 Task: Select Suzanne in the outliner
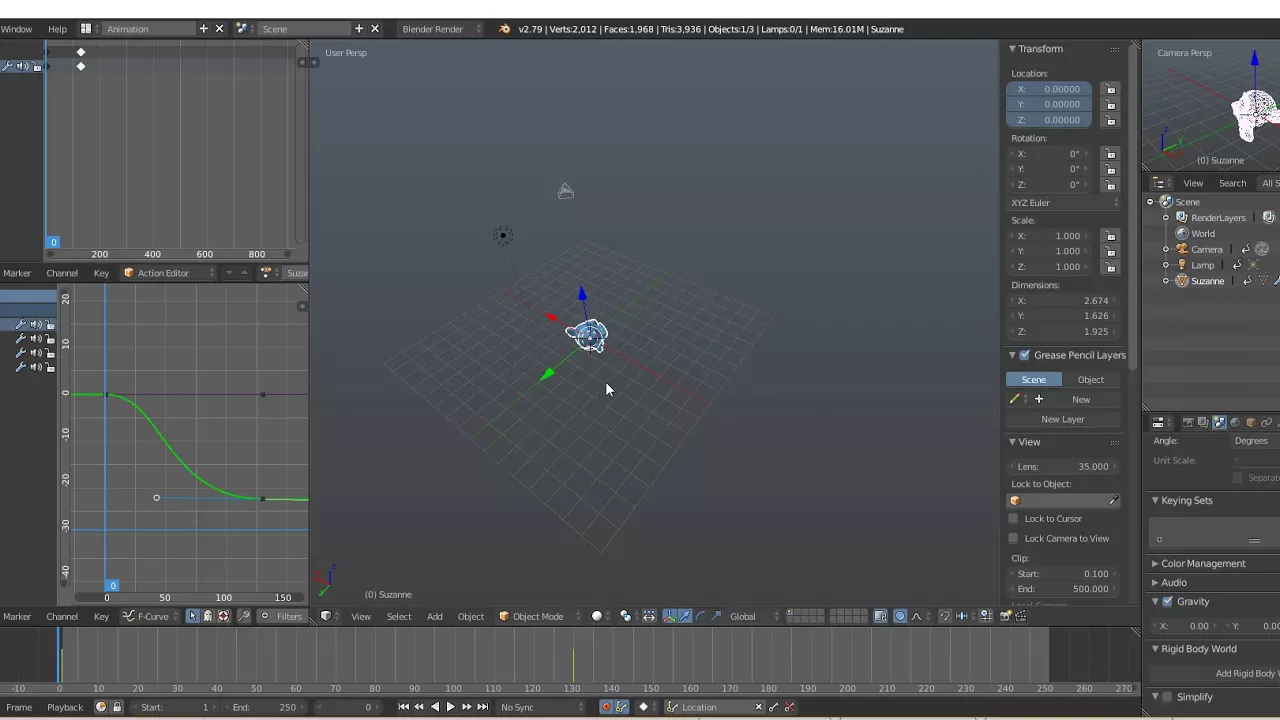coord(1207,281)
